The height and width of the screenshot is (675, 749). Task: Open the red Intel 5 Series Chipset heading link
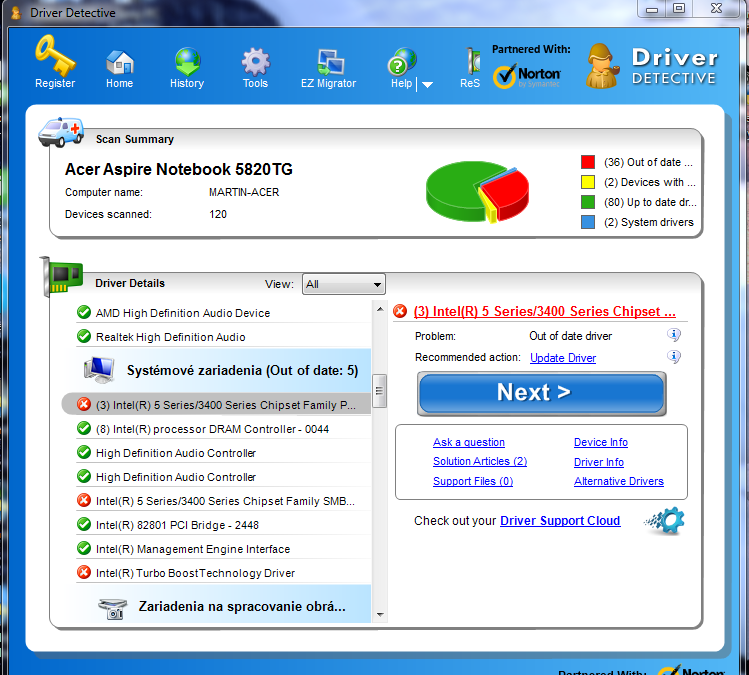tap(545, 311)
